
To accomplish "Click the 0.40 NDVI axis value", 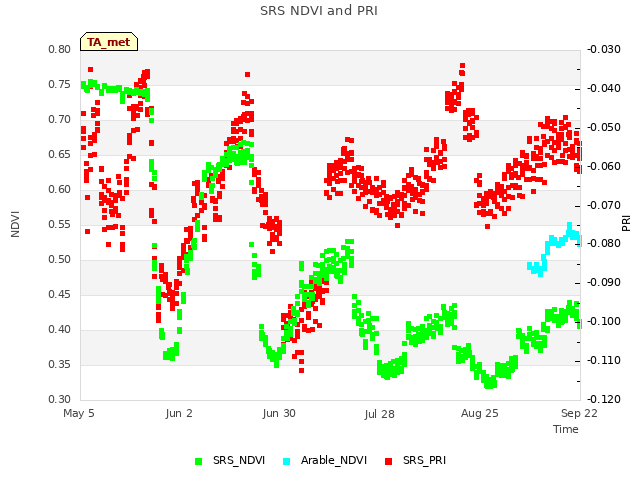I will 60,329.
